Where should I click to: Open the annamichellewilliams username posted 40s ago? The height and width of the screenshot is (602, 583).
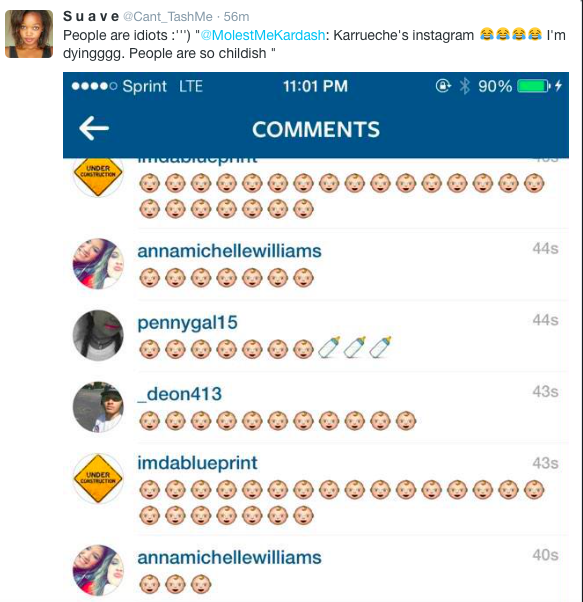(229, 558)
